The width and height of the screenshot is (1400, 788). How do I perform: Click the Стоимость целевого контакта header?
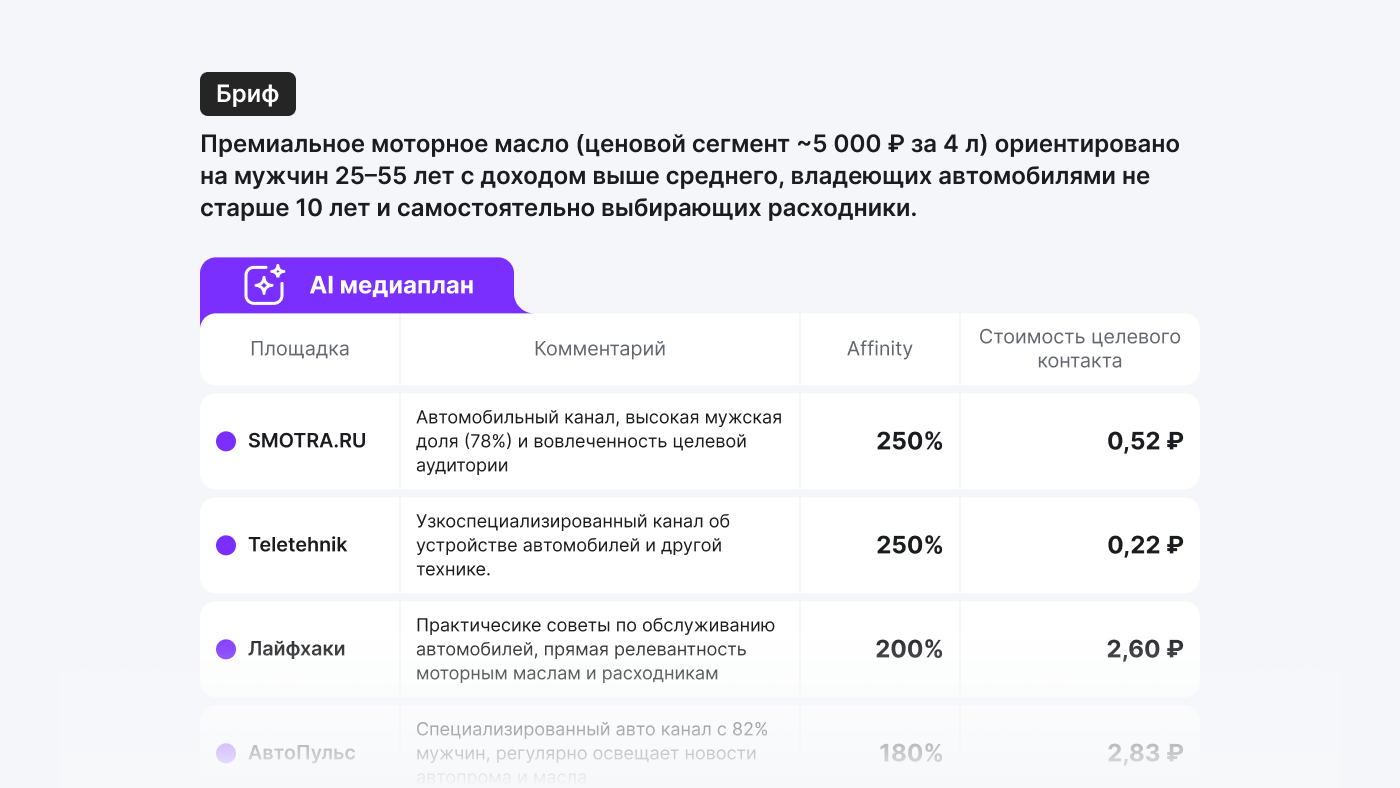coord(1080,349)
